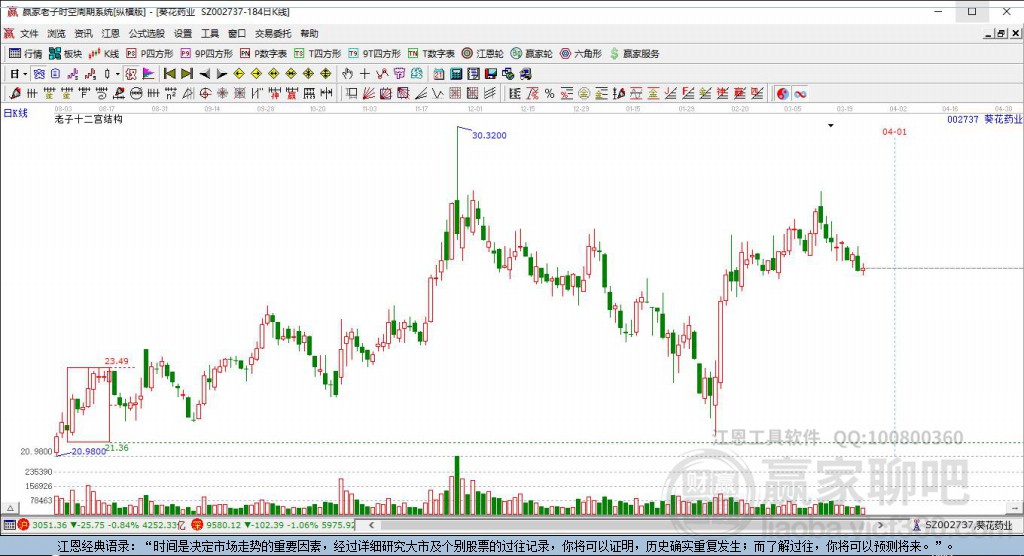The height and width of the screenshot is (556, 1024).
Task: Toggle the yin-yang symbol button
Action: (782, 93)
